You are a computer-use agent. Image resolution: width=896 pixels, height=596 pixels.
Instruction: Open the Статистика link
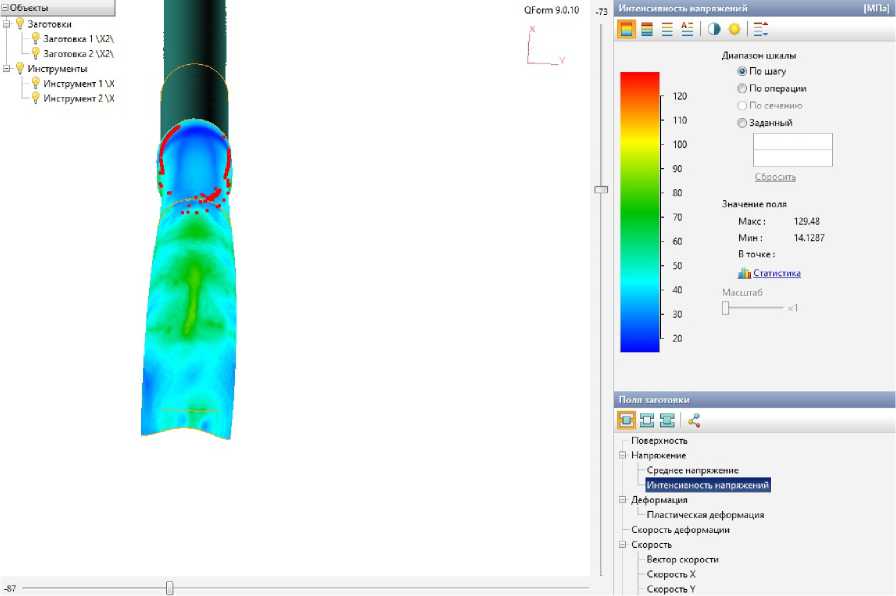[776, 273]
